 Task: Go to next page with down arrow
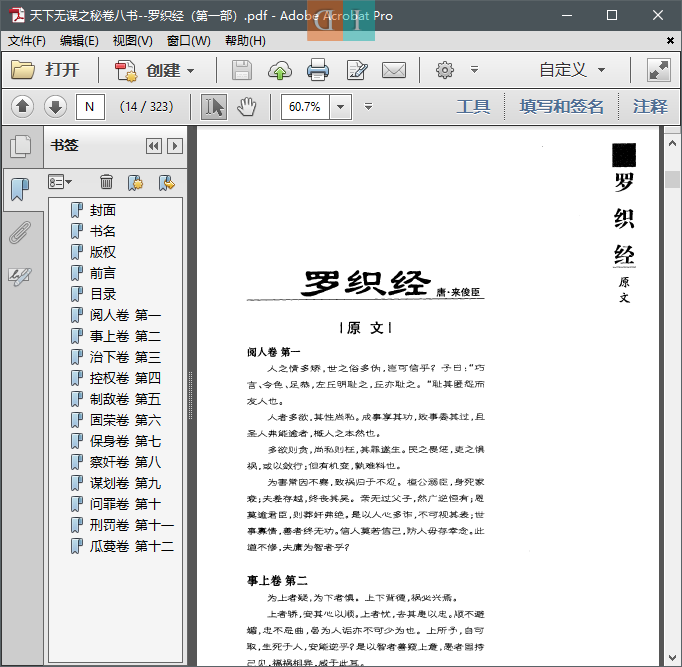tap(55, 107)
